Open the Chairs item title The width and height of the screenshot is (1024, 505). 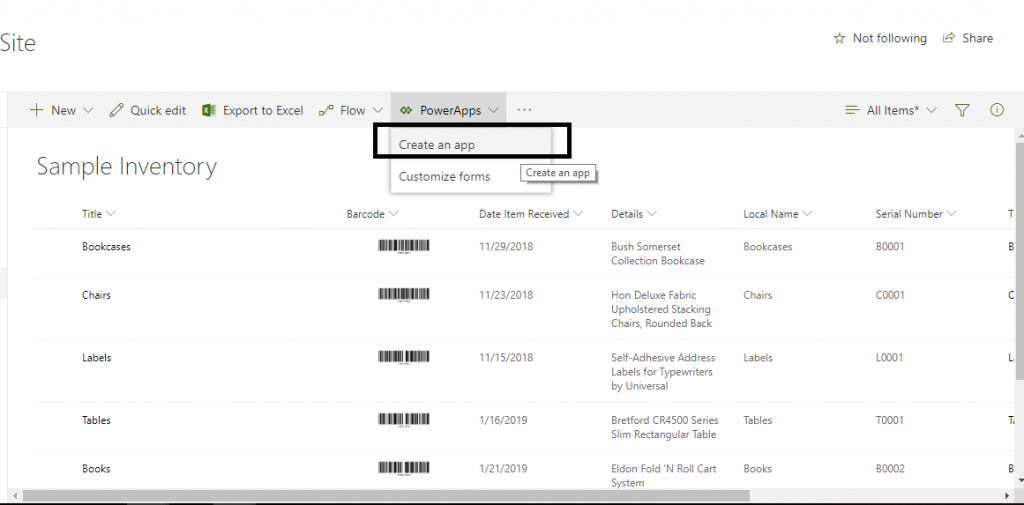(x=97, y=295)
